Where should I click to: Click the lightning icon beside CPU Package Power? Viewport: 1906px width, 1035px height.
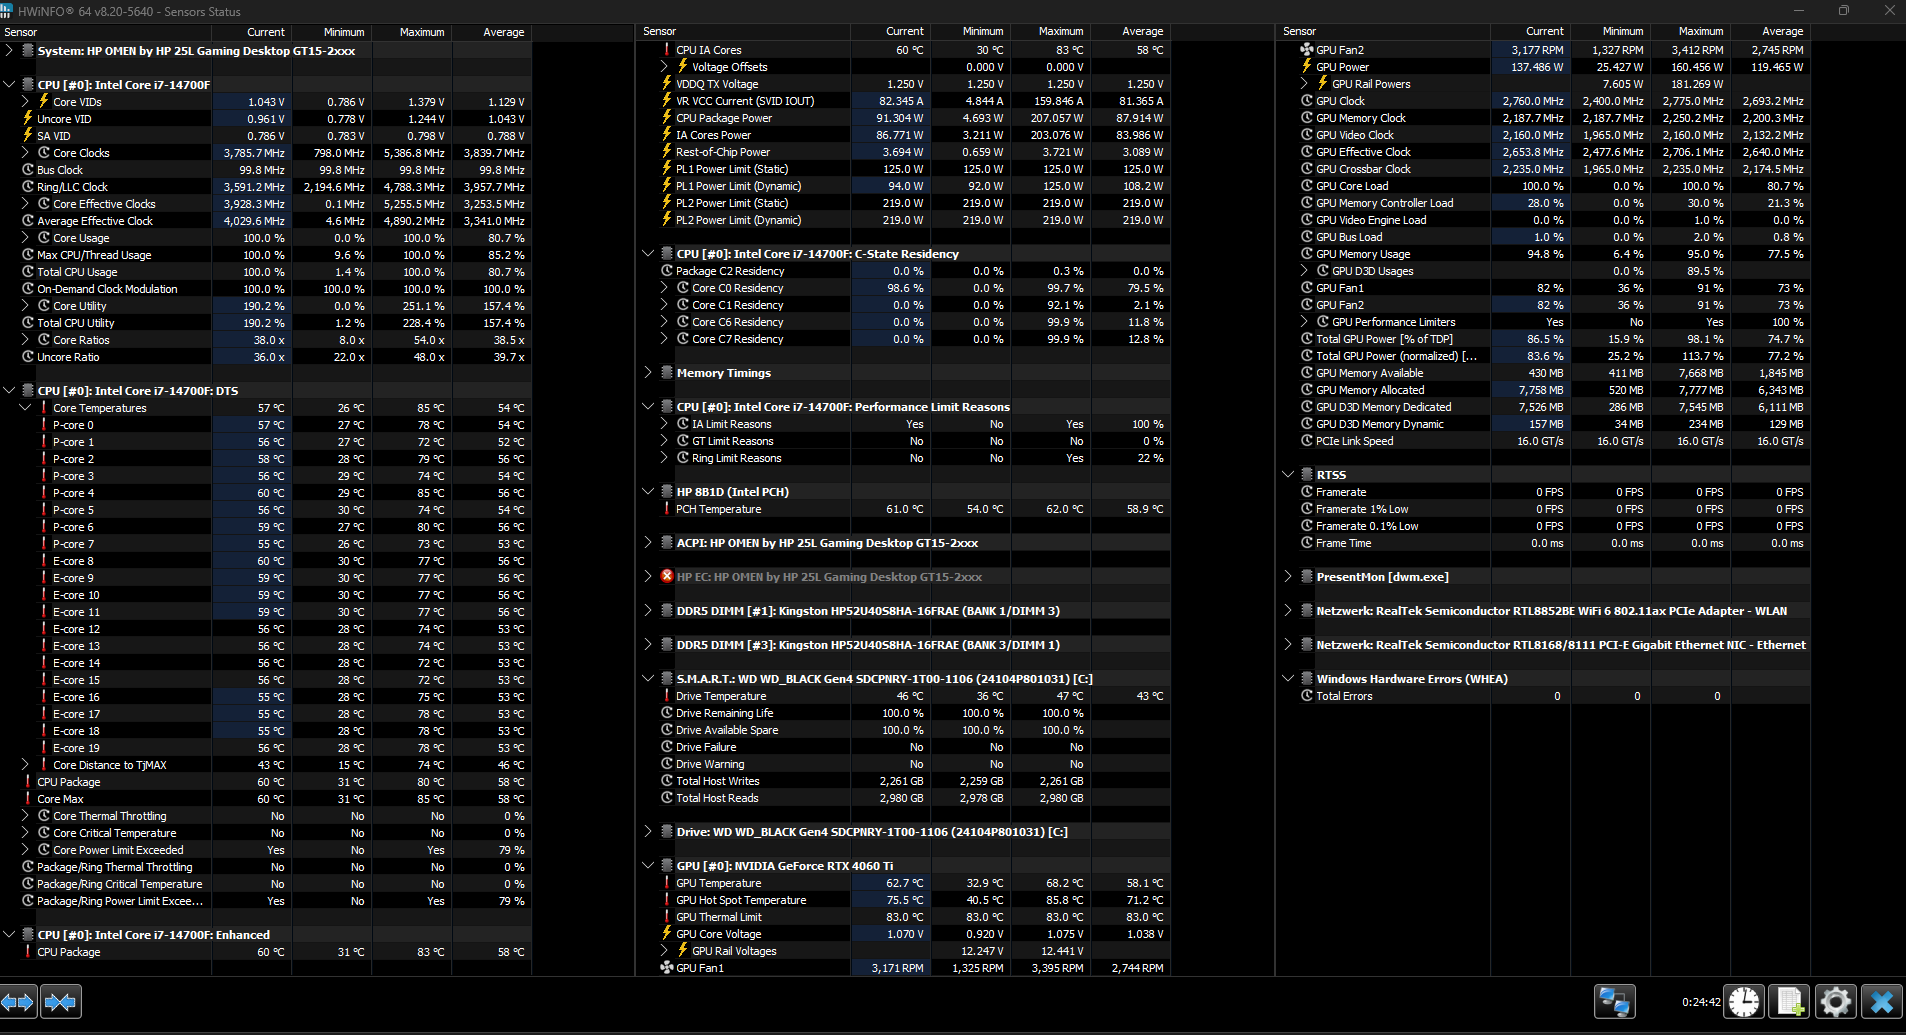pos(667,118)
